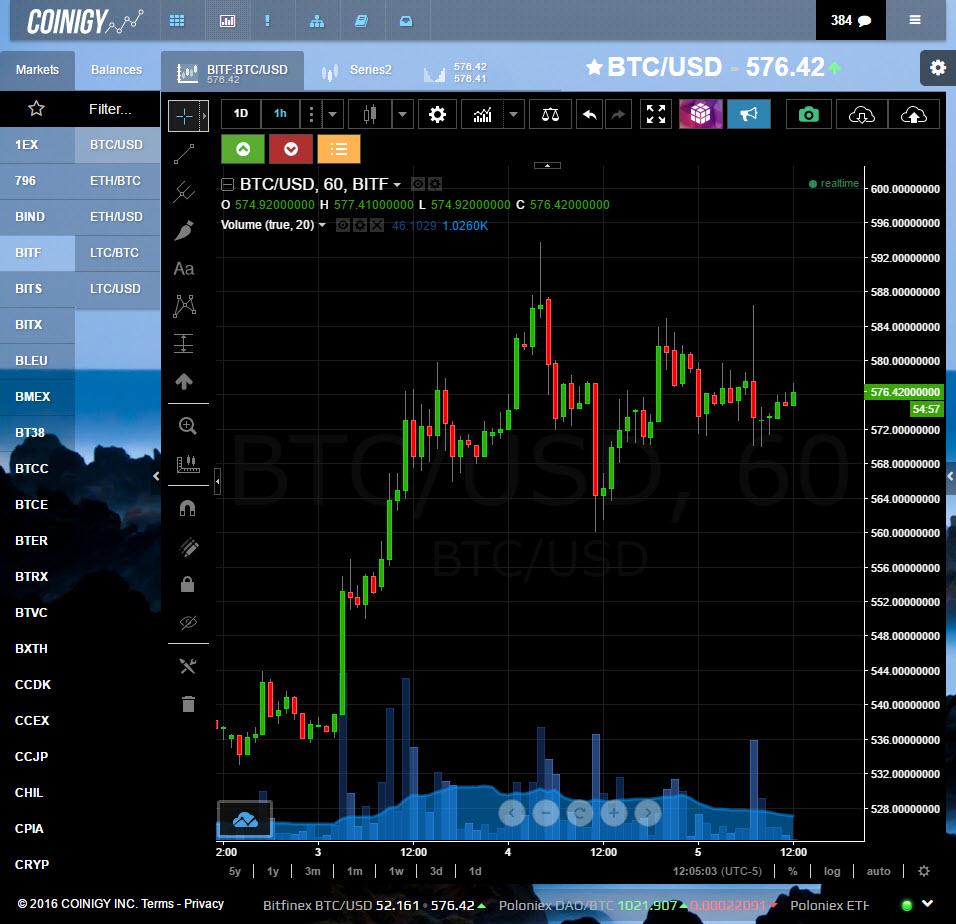Click the redo arrow
956x924 pixels.
pos(618,115)
